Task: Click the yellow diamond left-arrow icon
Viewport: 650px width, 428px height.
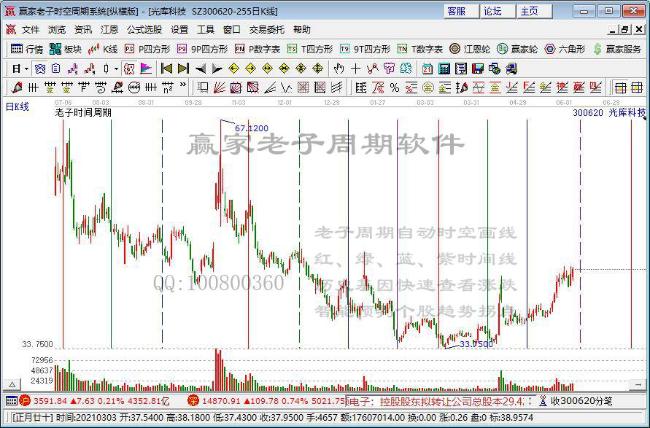Action: 234,69
